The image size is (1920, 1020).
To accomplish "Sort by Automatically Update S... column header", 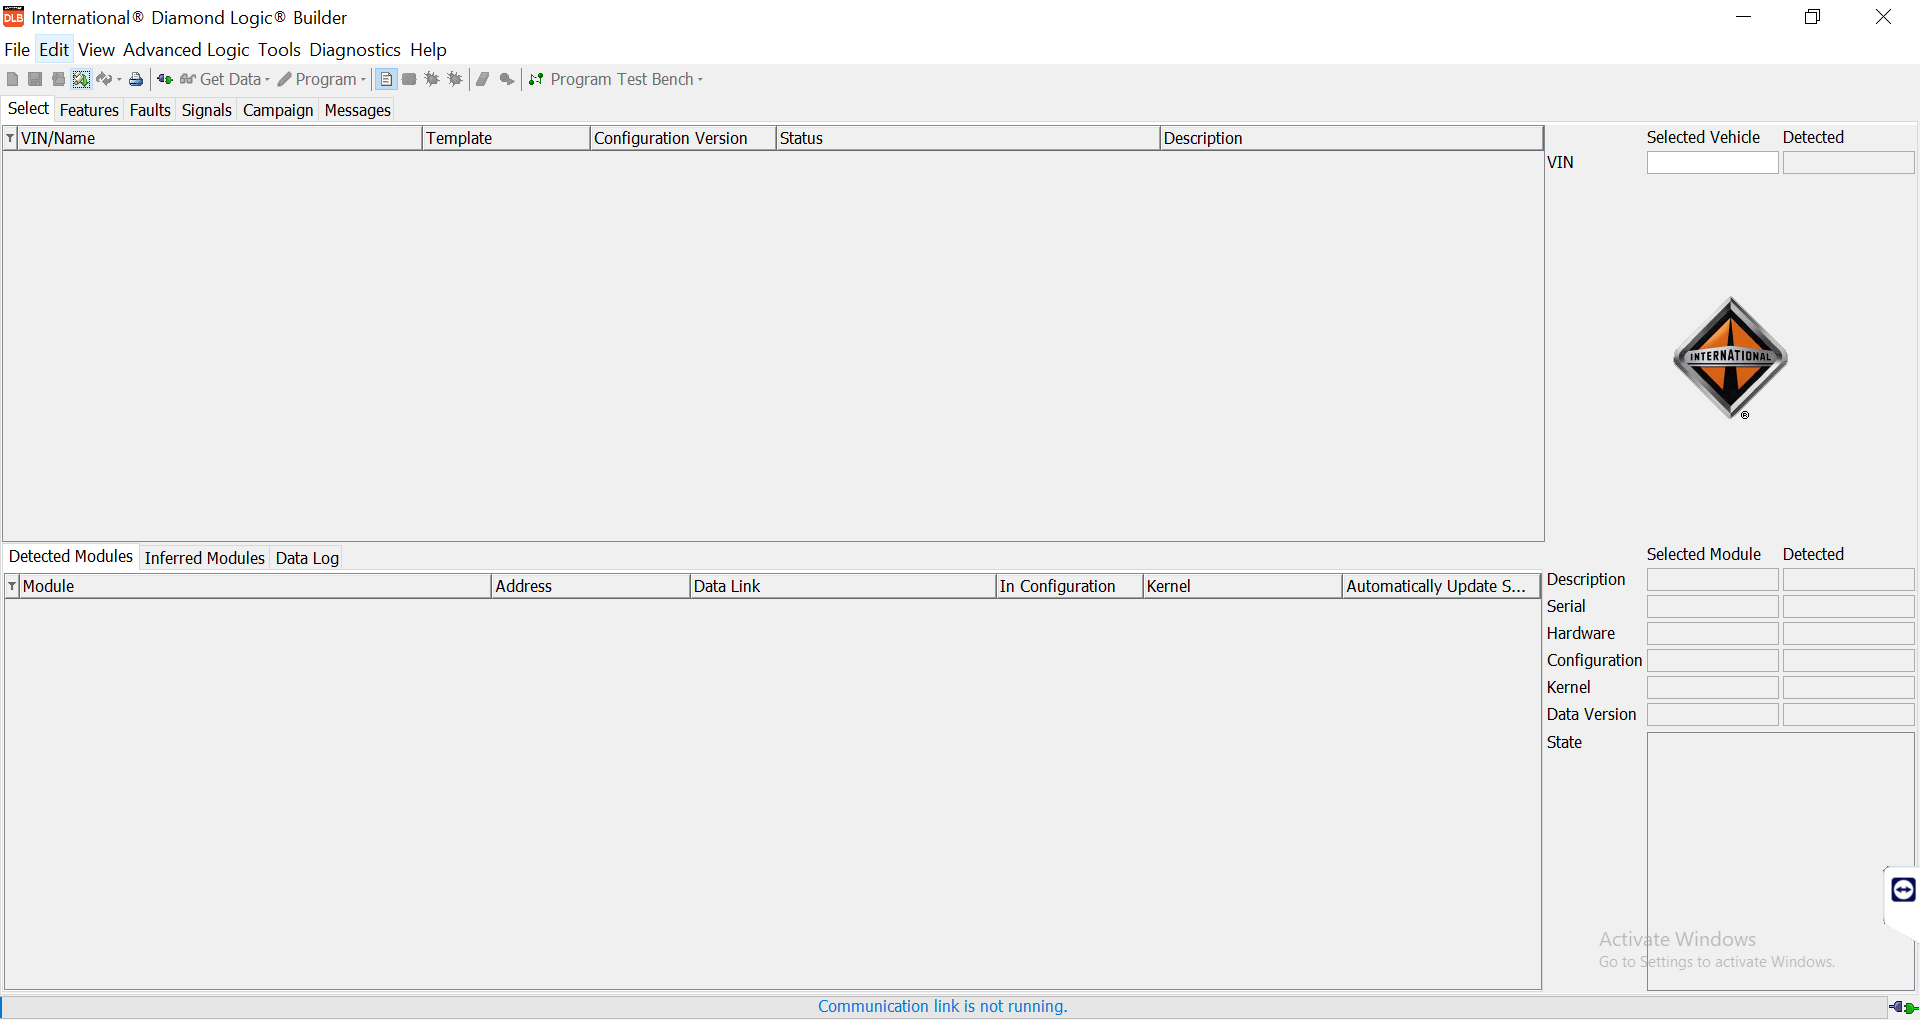I will 1441,586.
